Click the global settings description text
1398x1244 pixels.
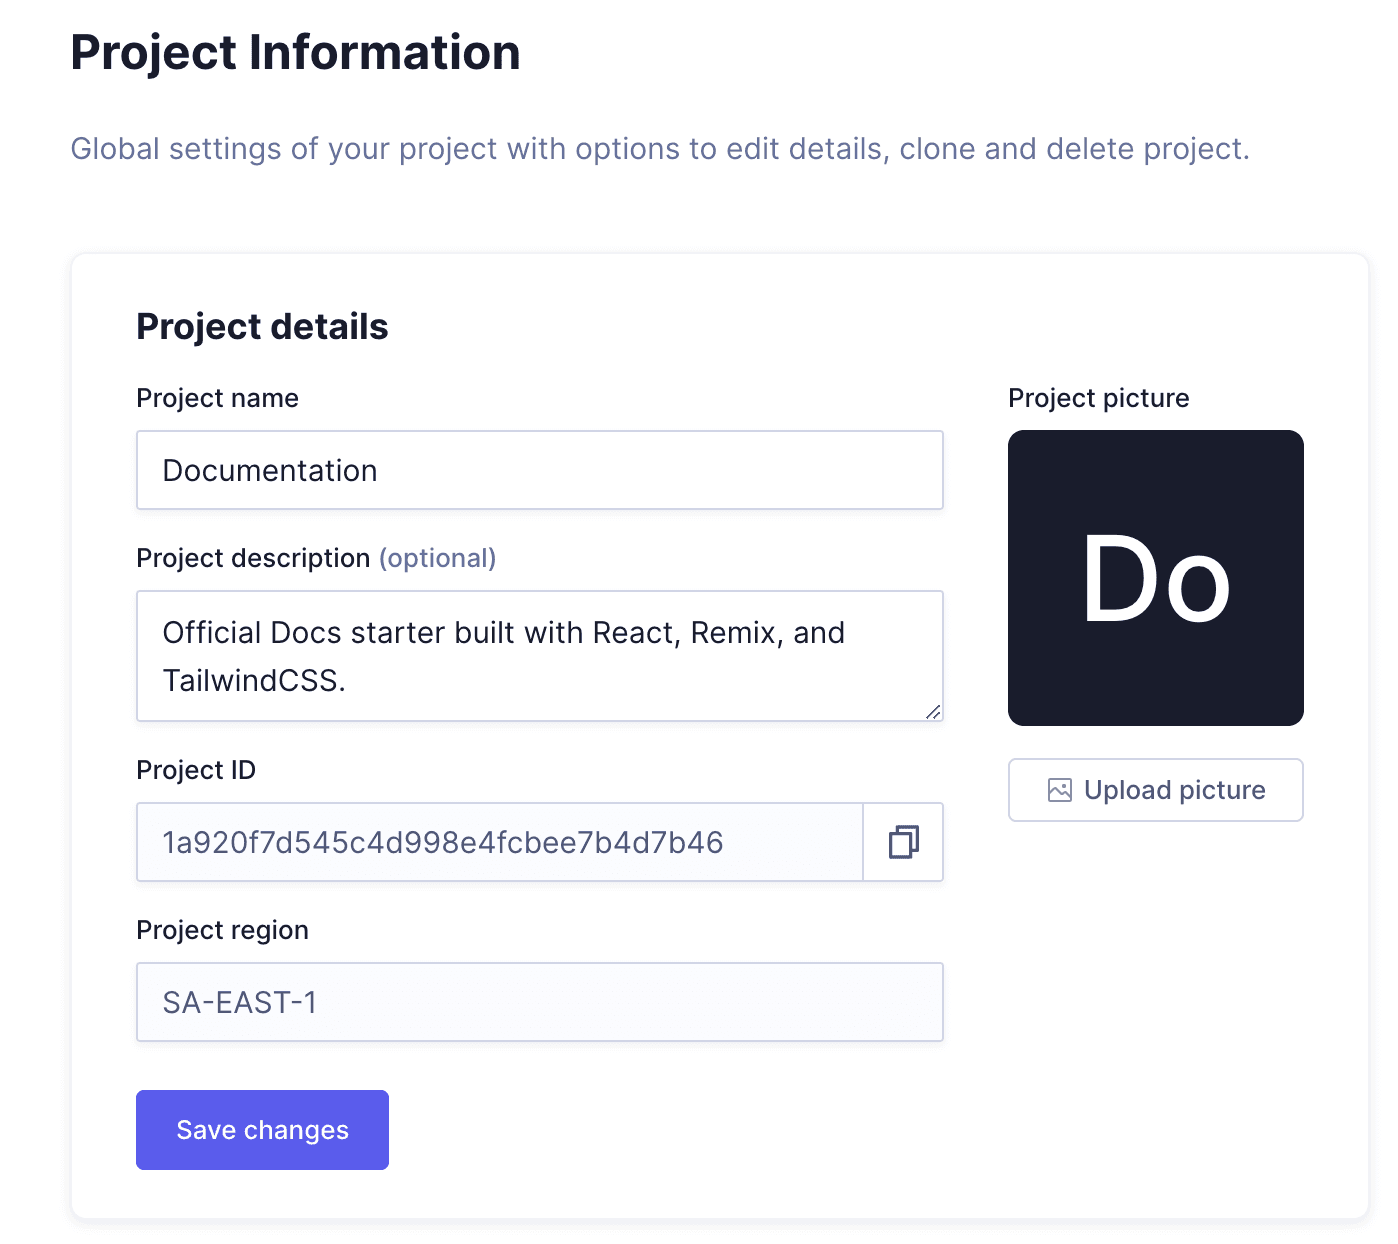click(660, 148)
